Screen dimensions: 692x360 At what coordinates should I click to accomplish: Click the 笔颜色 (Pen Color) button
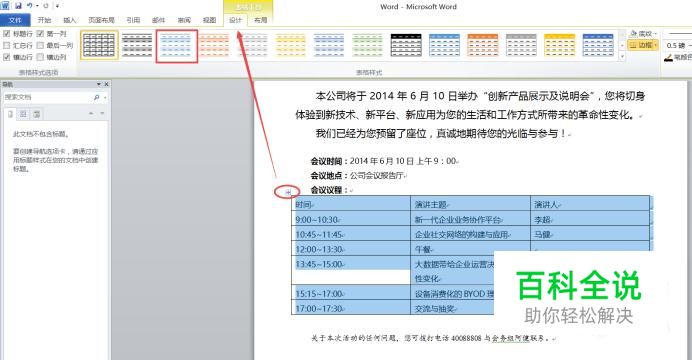pyautogui.click(x=678, y=57)
